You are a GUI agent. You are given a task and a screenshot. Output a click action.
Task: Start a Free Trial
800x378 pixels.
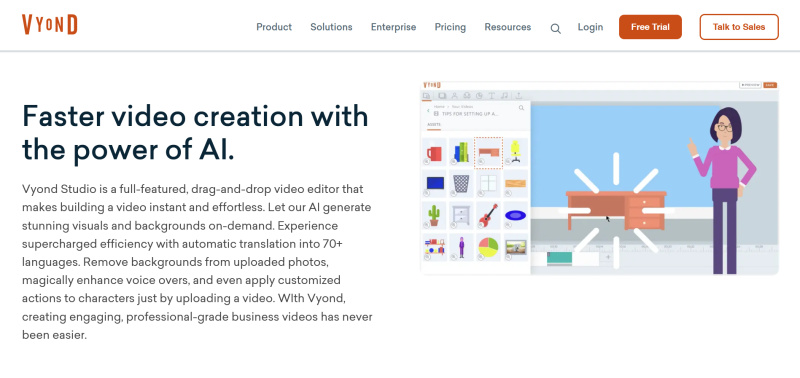pos(650,27)
